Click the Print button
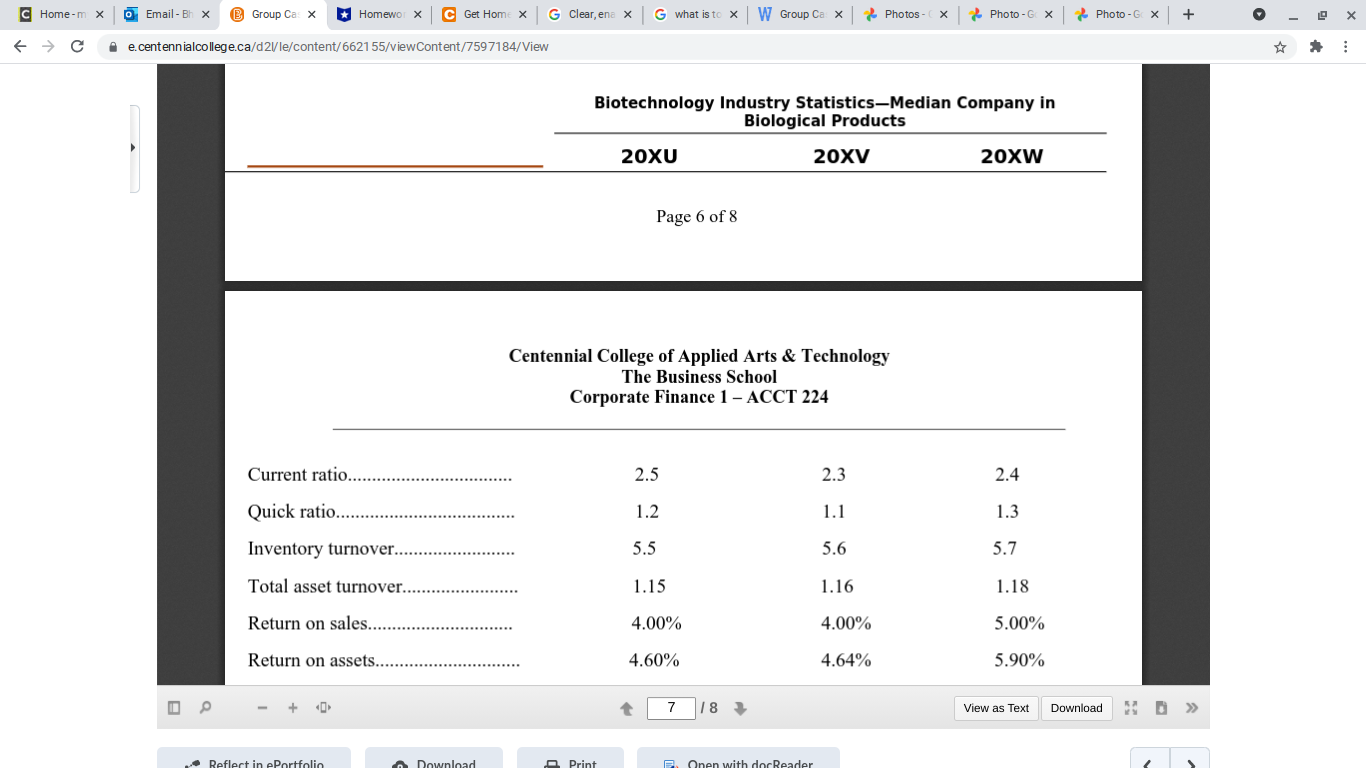 pyautogui.click(x=570, y=758)
